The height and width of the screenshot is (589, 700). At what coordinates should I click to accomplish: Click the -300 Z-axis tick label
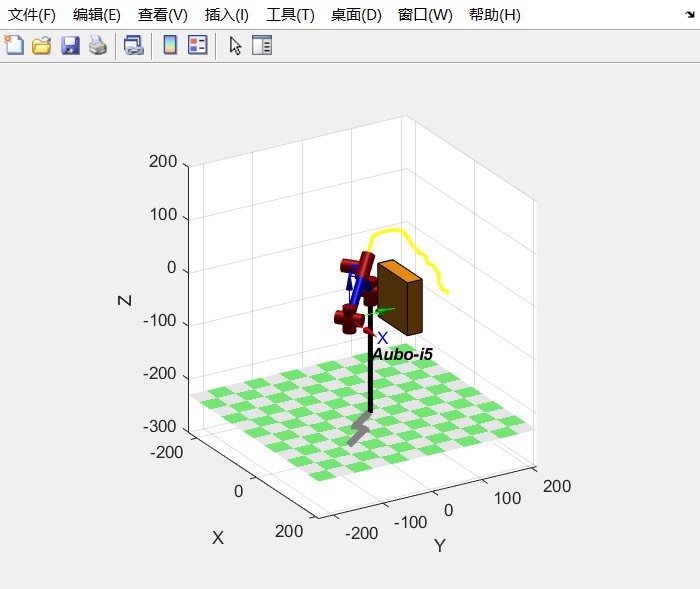click(x=160, y=426)
